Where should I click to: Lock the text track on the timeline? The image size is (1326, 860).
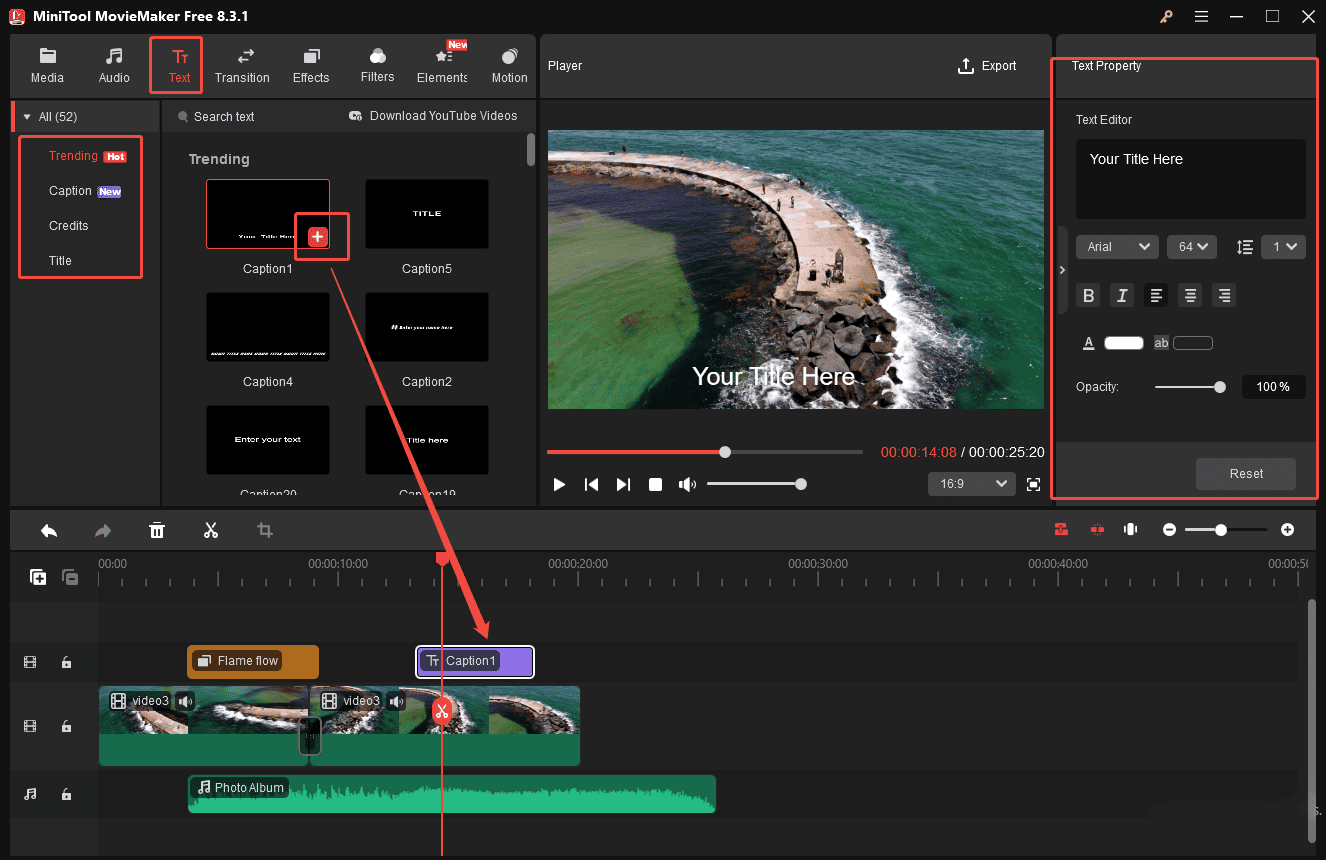pos(66,662)
